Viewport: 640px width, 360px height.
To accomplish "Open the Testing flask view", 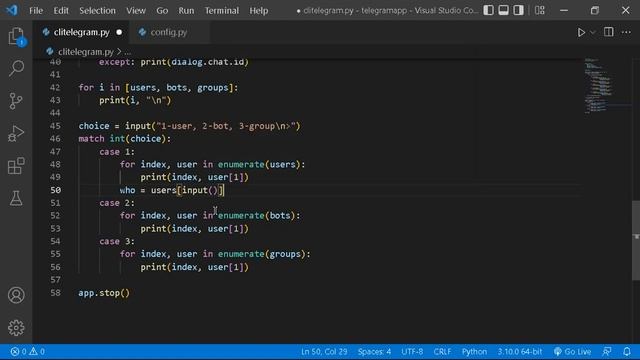I will pyautogui.click(x=16, y=198).
